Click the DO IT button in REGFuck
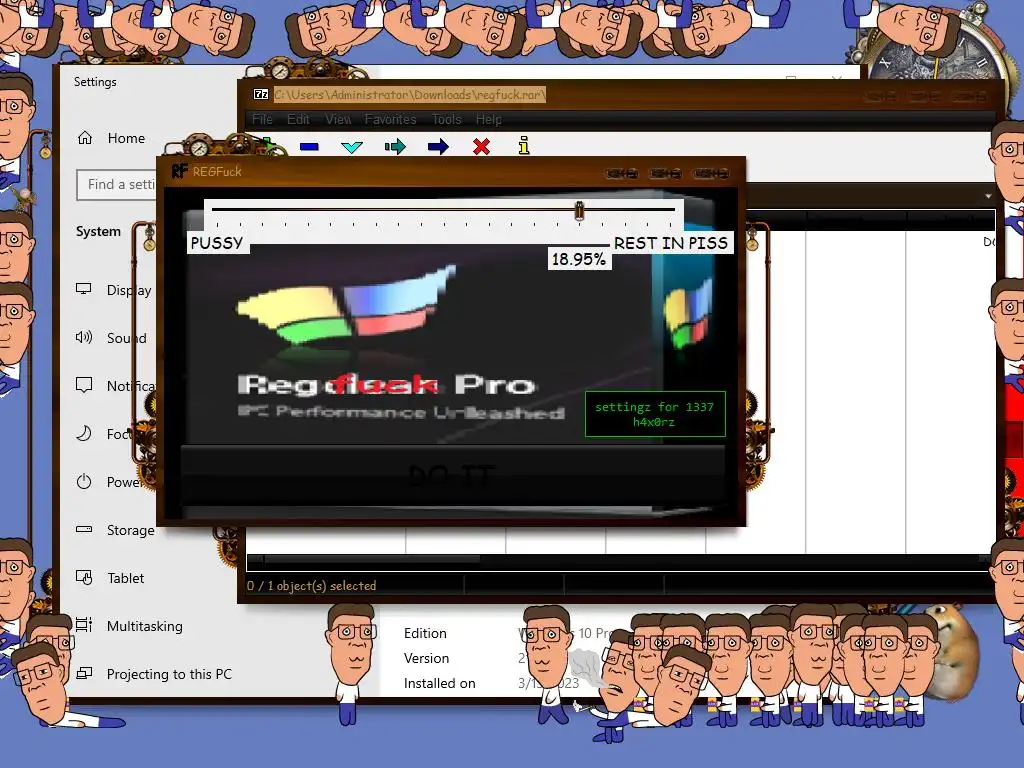This screenshot has width=1024, height=768. pos(453,476)
